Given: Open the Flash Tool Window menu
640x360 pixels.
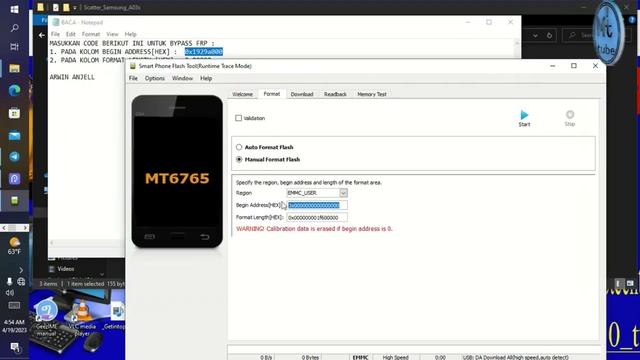Looking at the screenshot, I should (182, 78).
